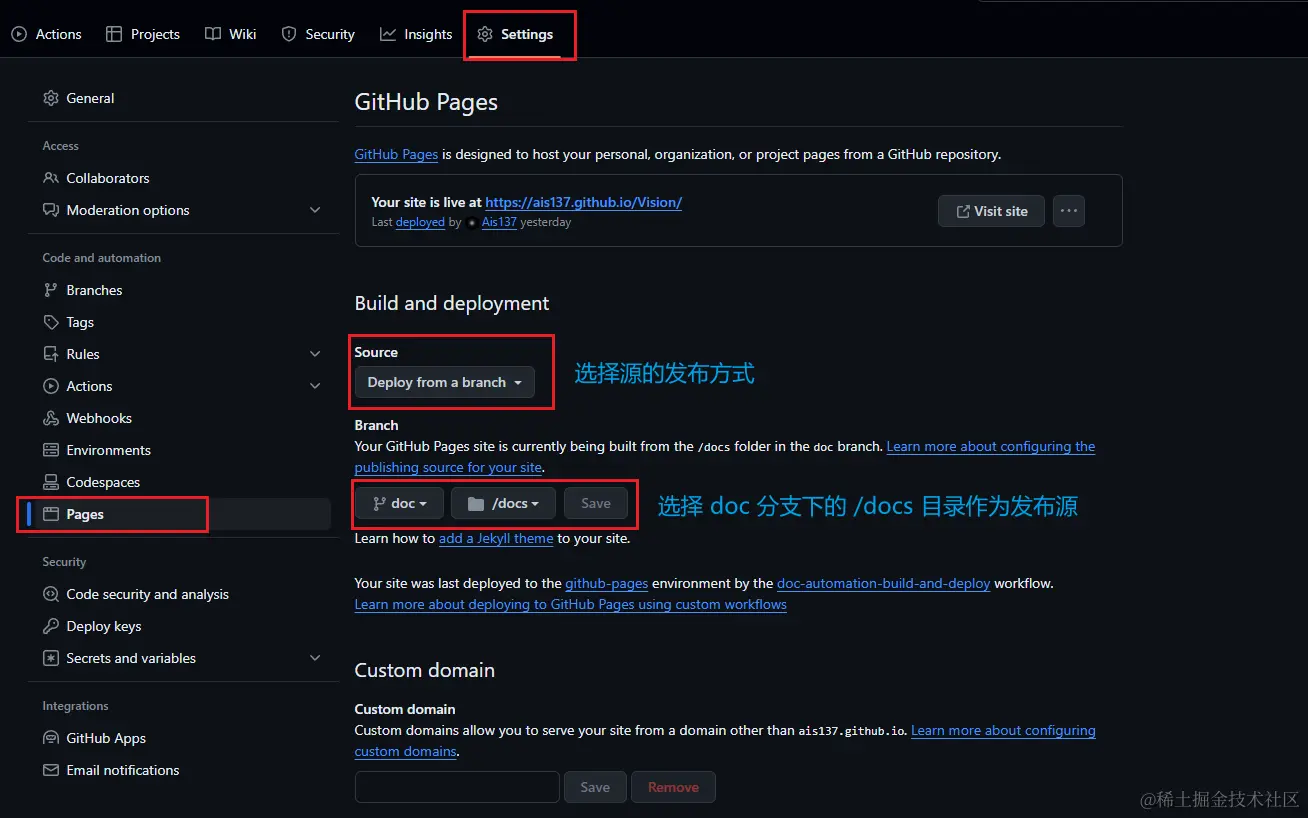Open the /docs folder dropdown
This screenshot has height=818, width=1308.
coord(503,503)
